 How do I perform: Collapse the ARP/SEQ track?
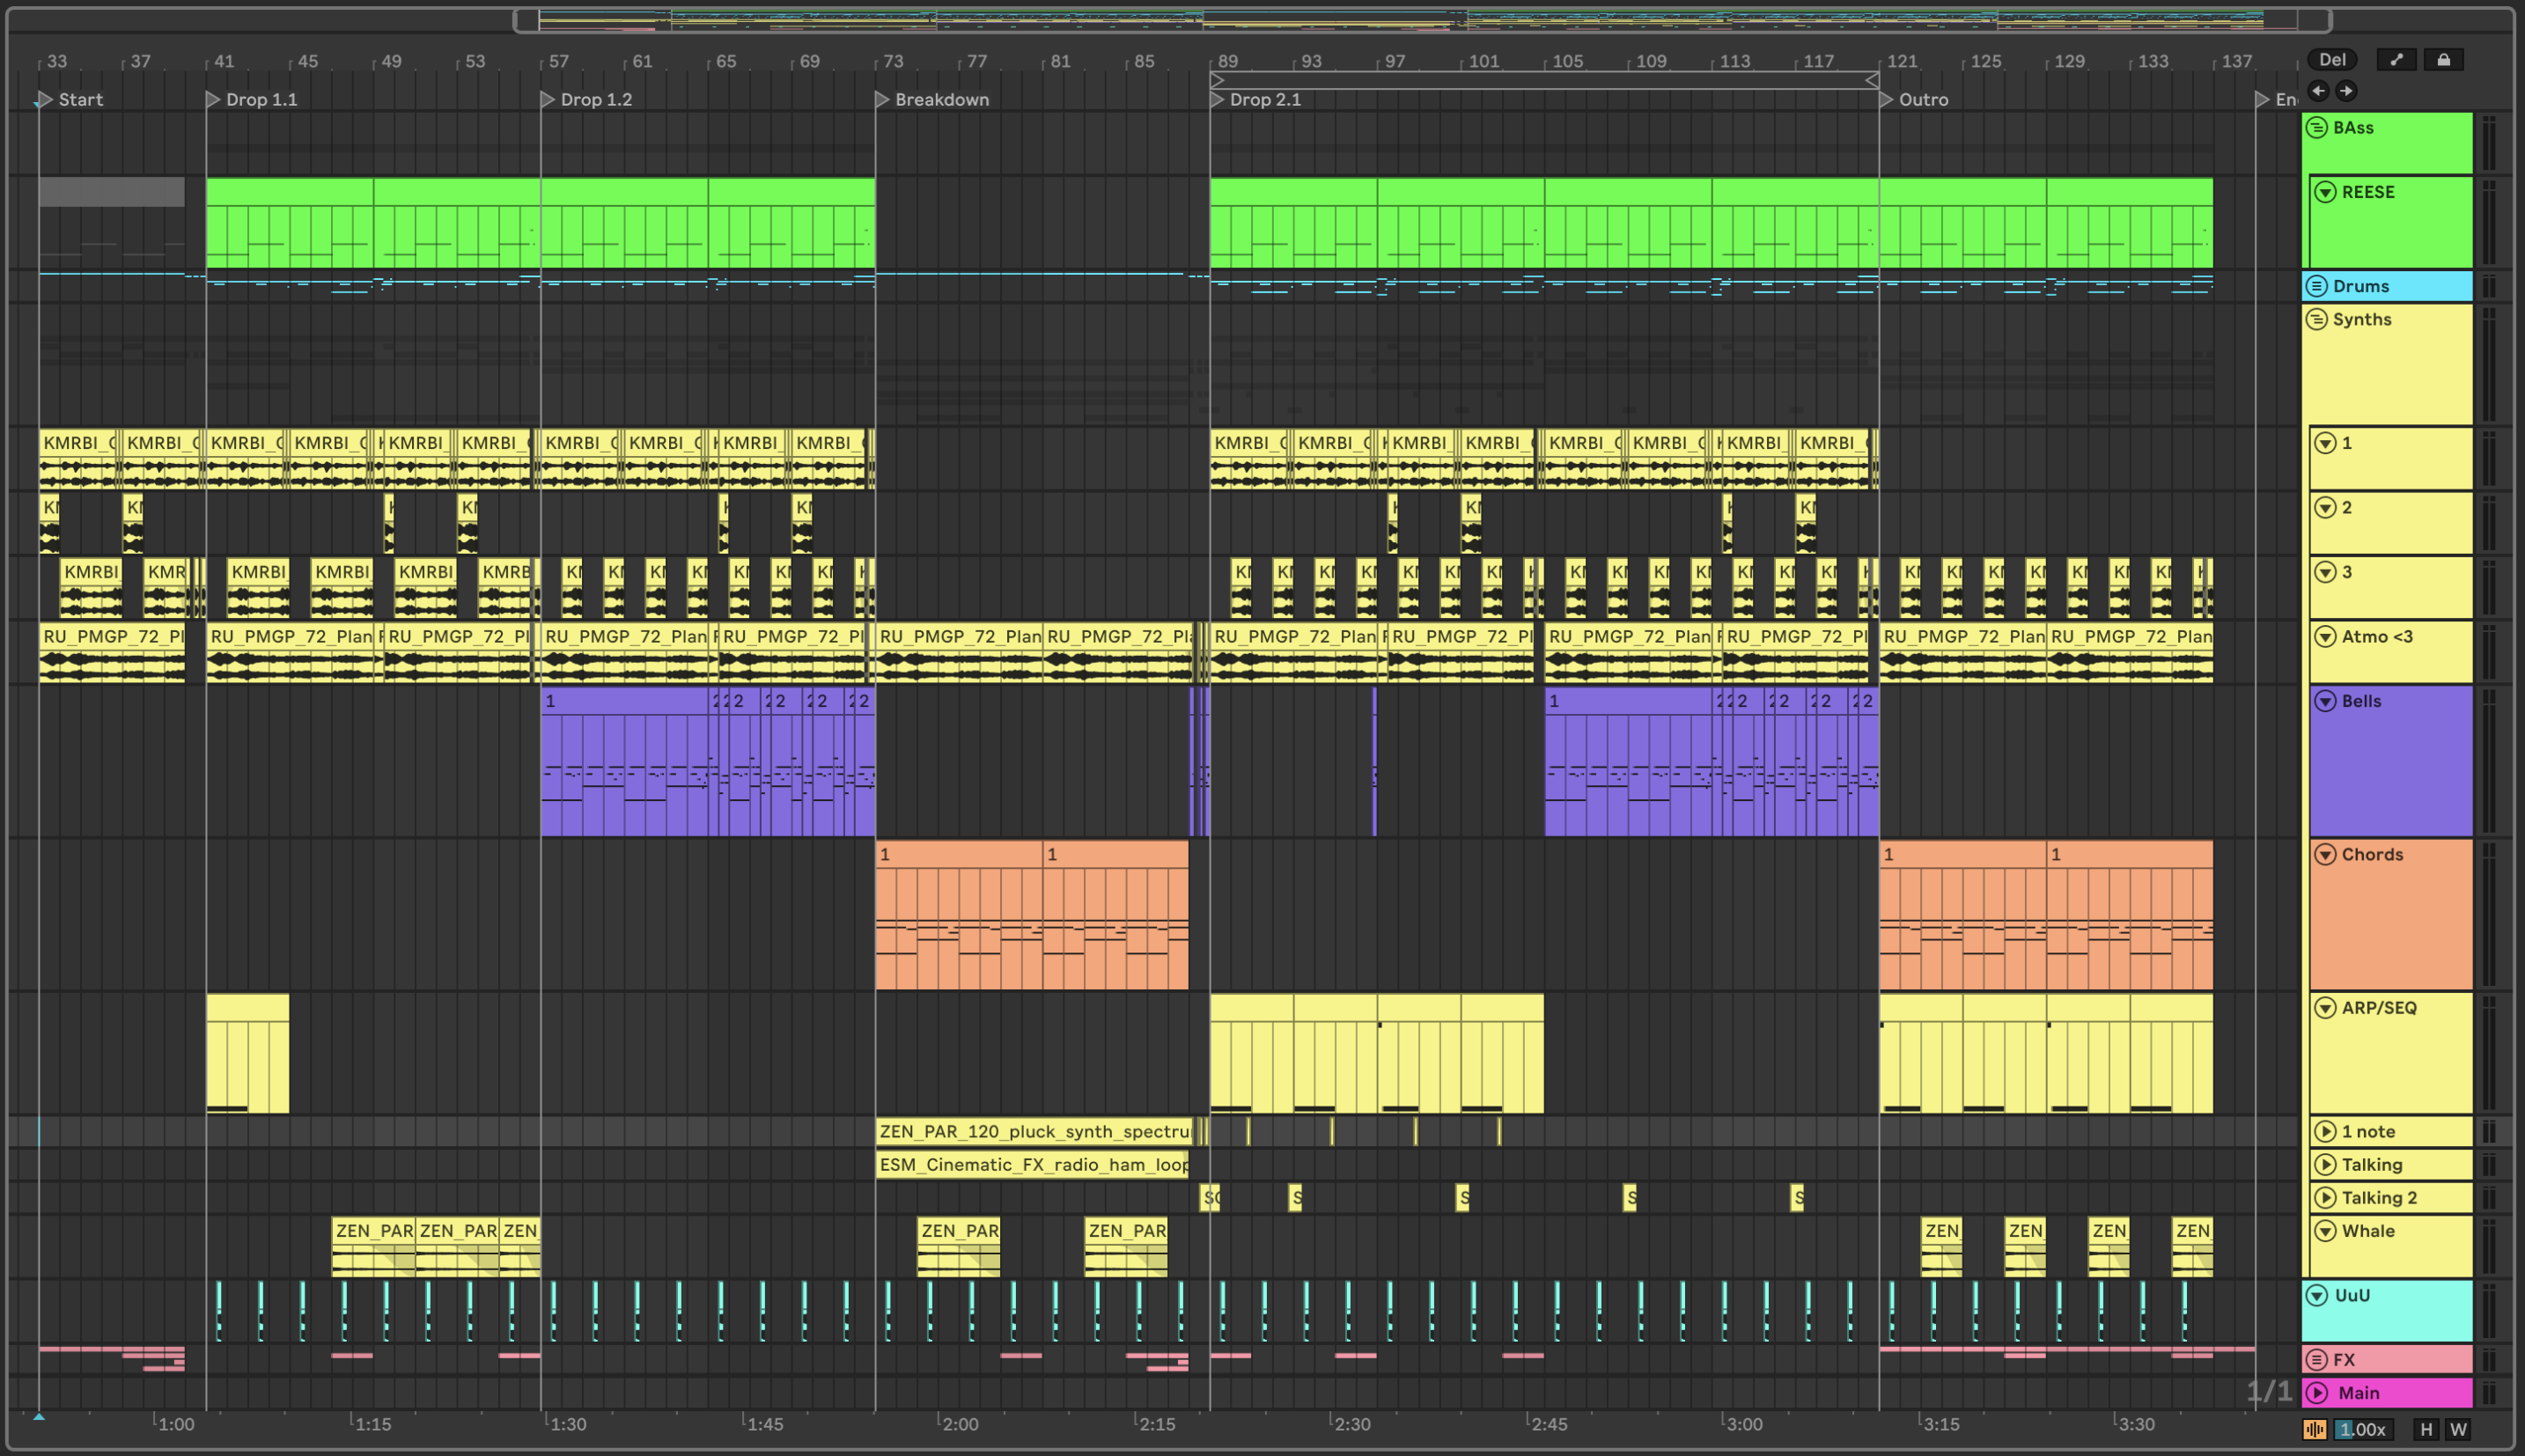click(2326, 1007)
